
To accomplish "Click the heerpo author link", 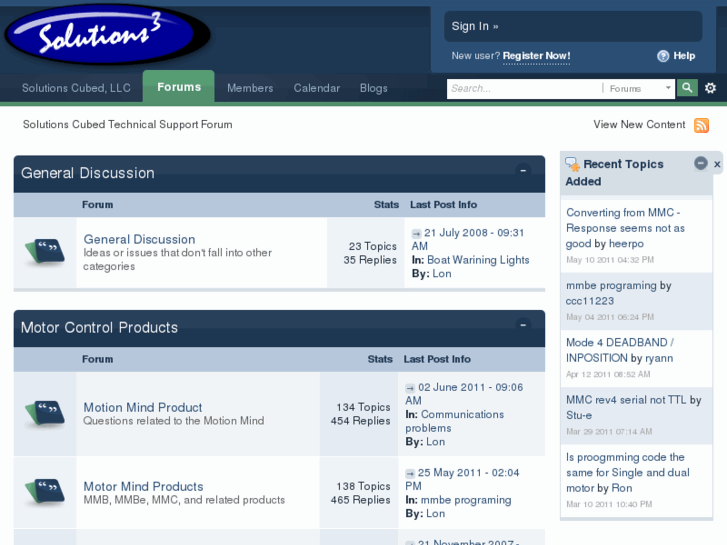I will pos(626,244).
